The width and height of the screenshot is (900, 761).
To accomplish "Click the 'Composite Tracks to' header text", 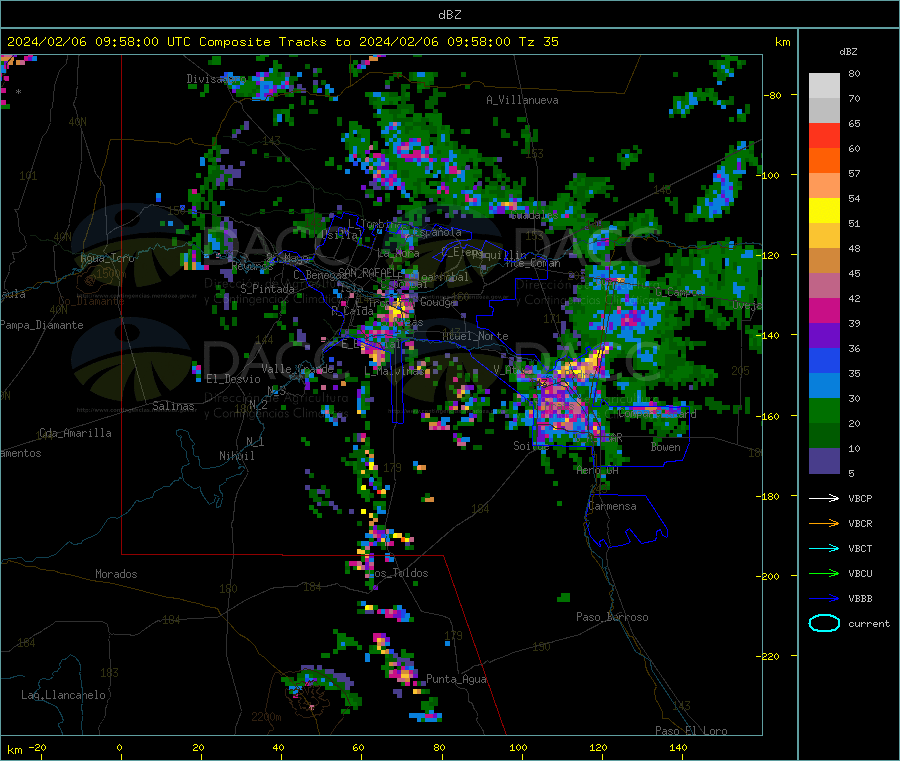I will click(274, 42).
